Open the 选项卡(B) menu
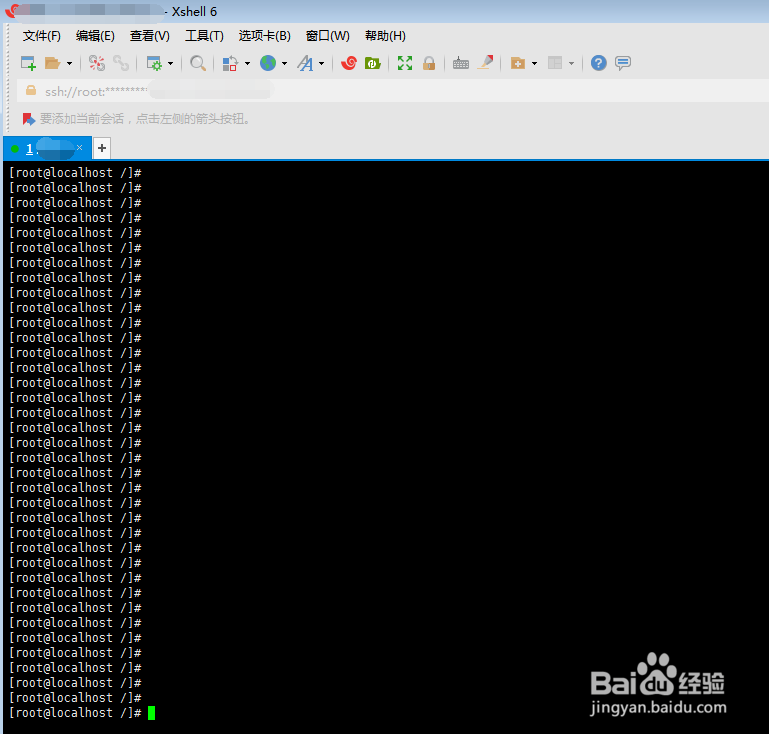 [264, 36]
